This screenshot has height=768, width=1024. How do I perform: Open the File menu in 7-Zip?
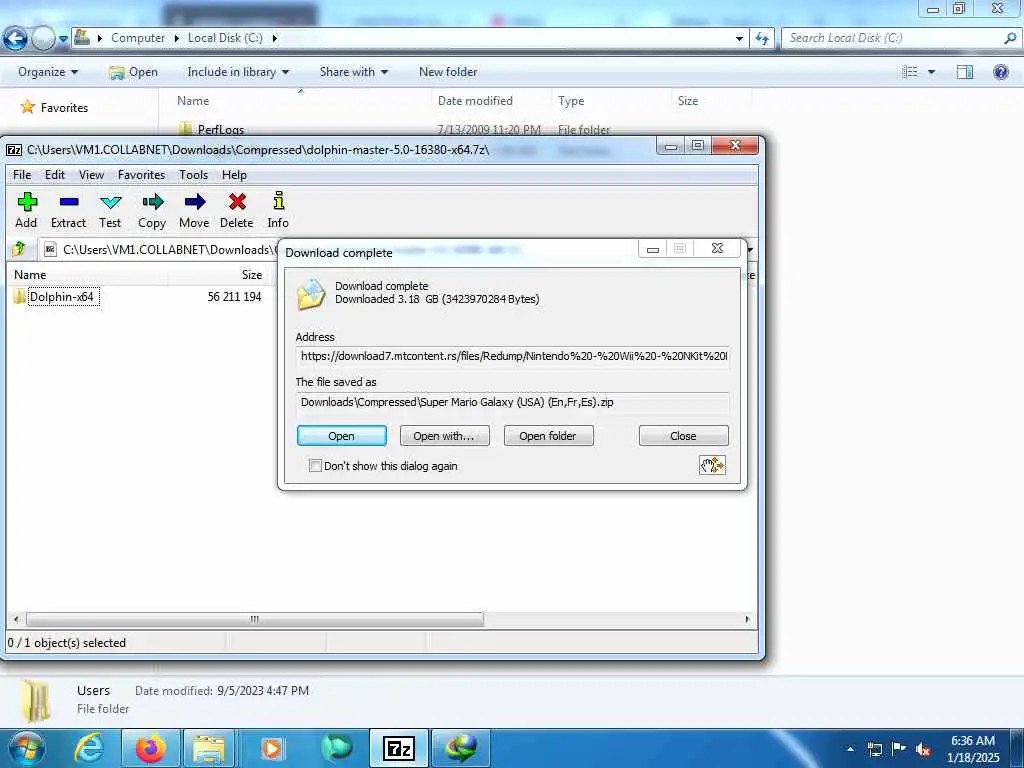pyautogui.click(x=22, y=174)
